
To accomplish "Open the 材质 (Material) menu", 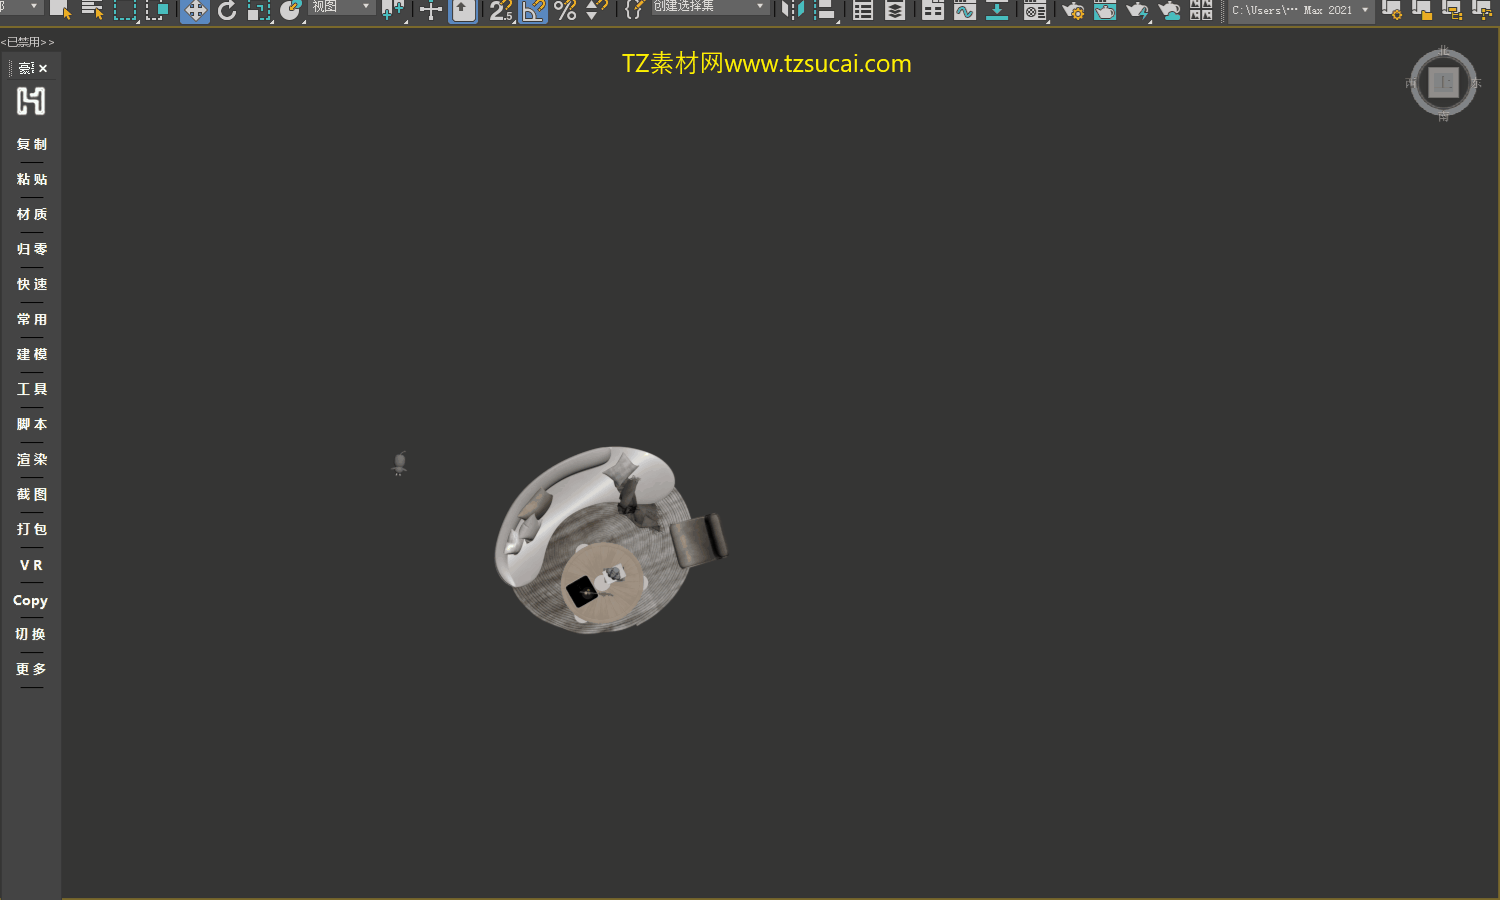I will click(32, 214).
